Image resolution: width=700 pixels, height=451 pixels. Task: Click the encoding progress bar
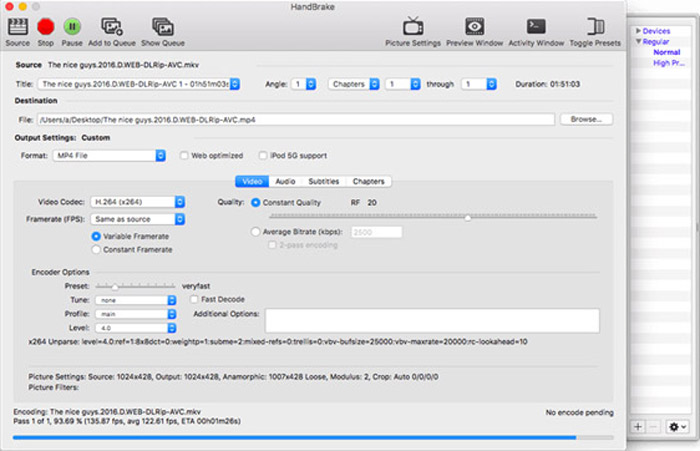[313, 438]
